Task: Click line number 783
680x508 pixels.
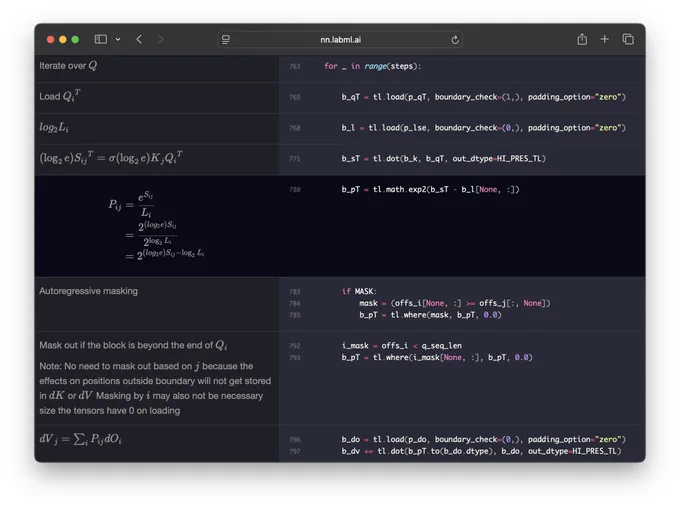Action: pyautogui.click(x=295, y=292)
